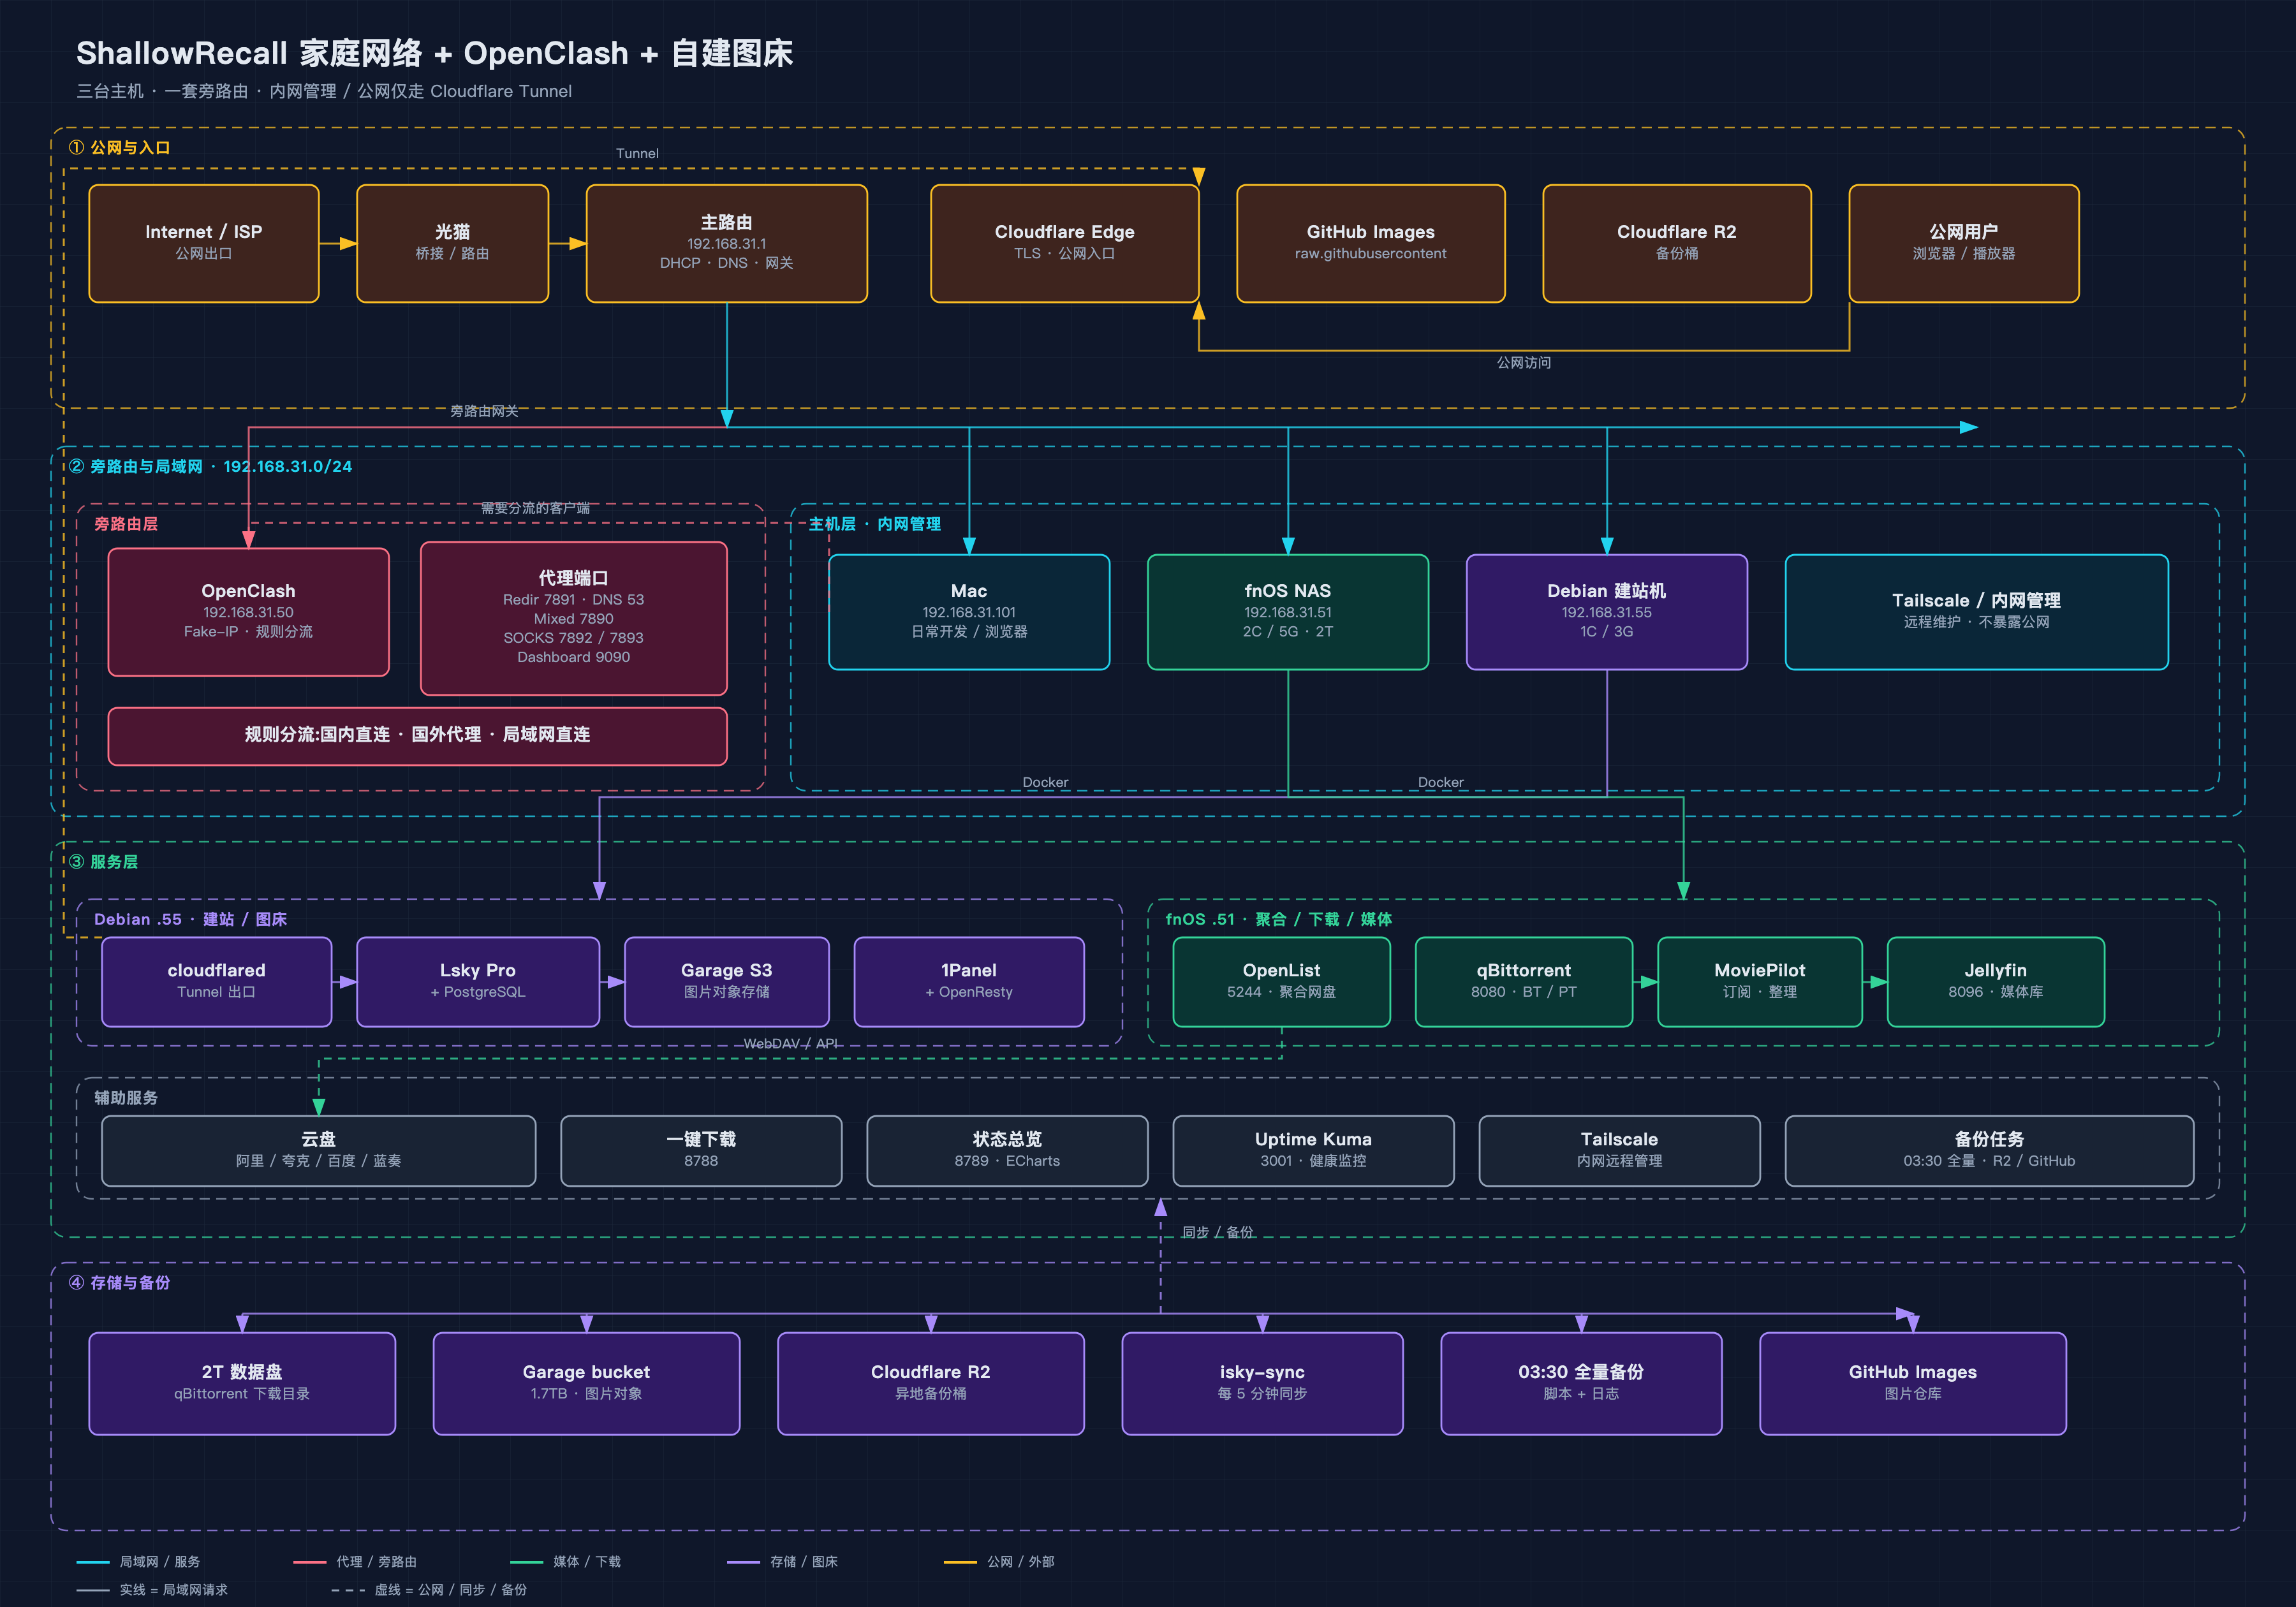Screen dimensions: 2296x1607
Task: Click the '③ 服务层' section label
Action: pyautogui.click(x=103, y=862)
